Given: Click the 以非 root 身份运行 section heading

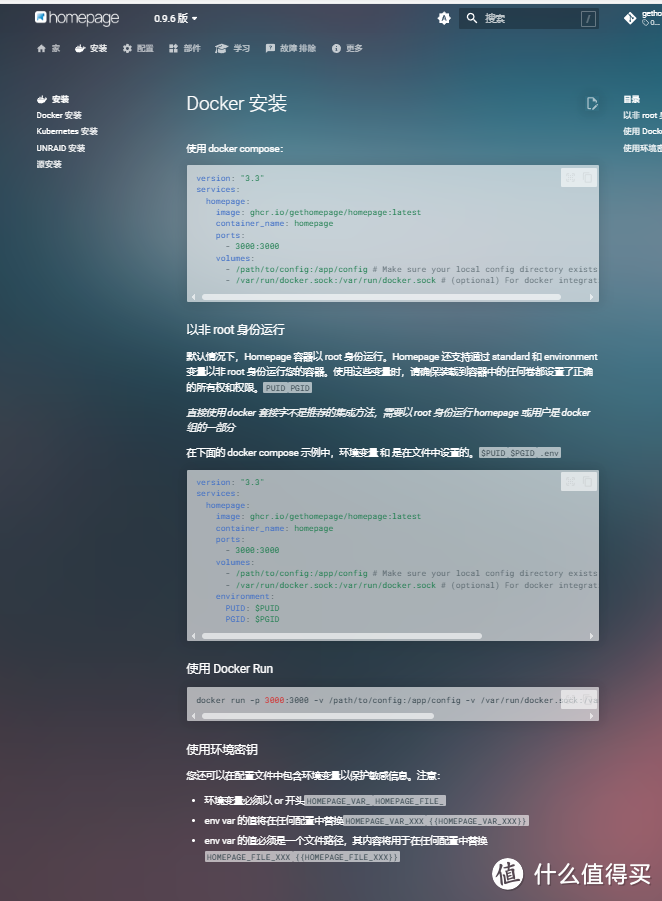Looking at the screenshot, I should tap(236, 330).
